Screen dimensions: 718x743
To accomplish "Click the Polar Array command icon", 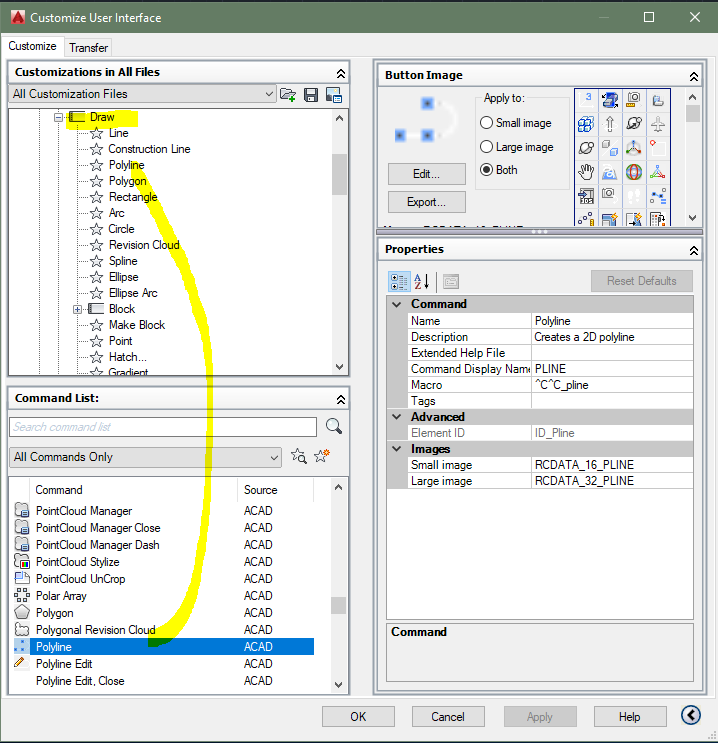I will coord(21,596).
